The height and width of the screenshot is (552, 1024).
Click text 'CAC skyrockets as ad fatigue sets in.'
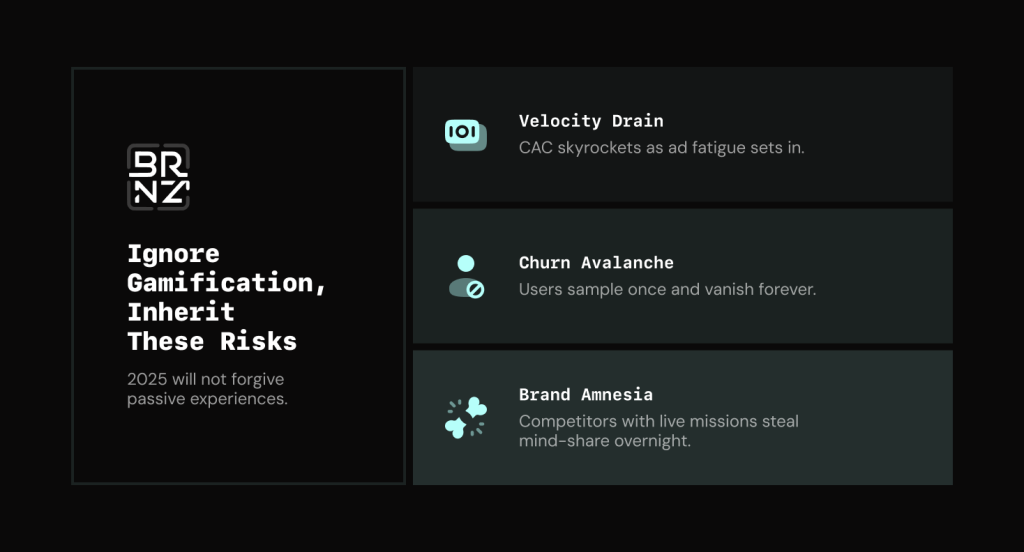coord(662,148)
